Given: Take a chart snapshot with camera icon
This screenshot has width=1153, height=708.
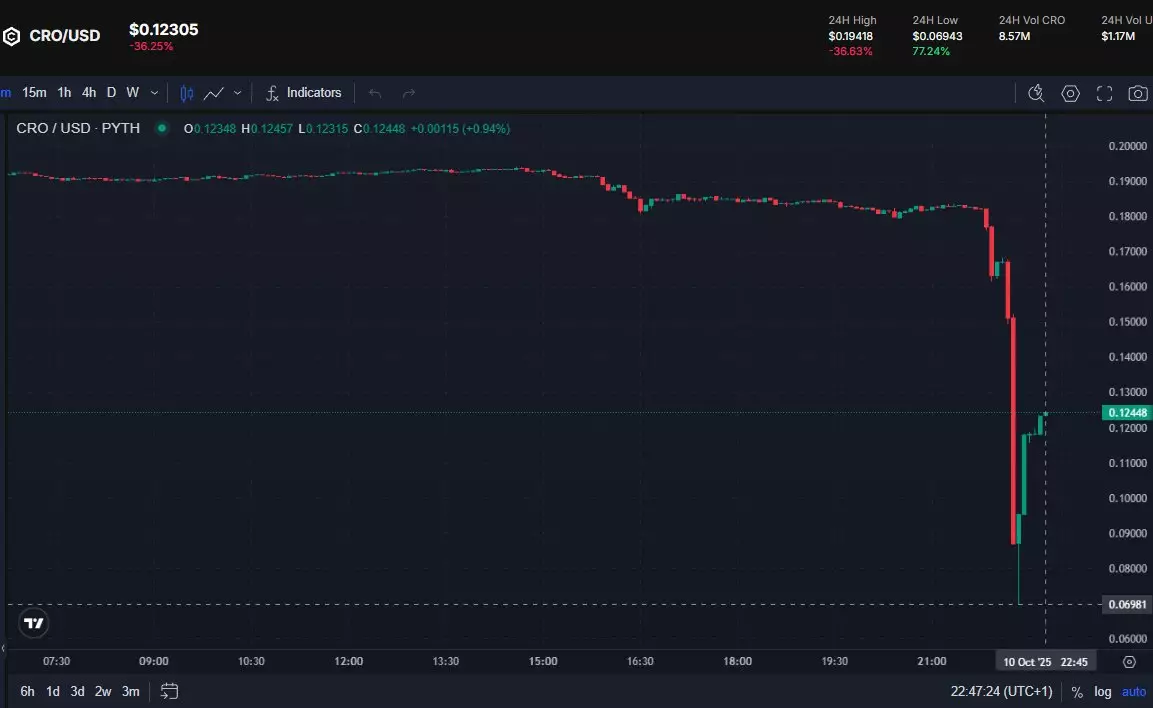Looking at the screenshot, I should coord(1137,93).
